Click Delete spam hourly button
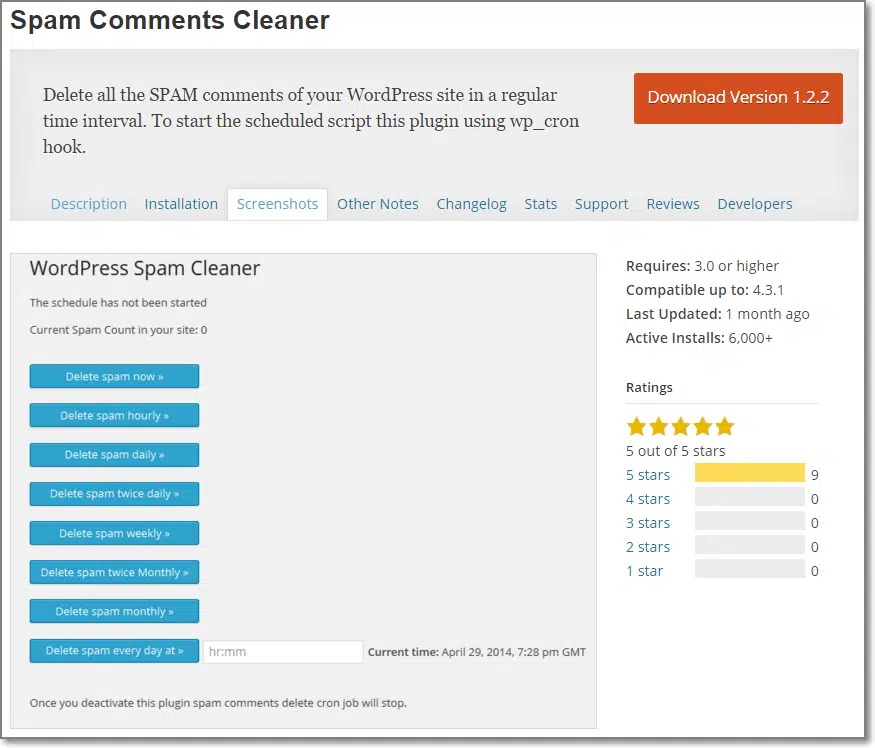Image resolution: width=875 pixels, height=748 pixels. click(x=114, y=416)
